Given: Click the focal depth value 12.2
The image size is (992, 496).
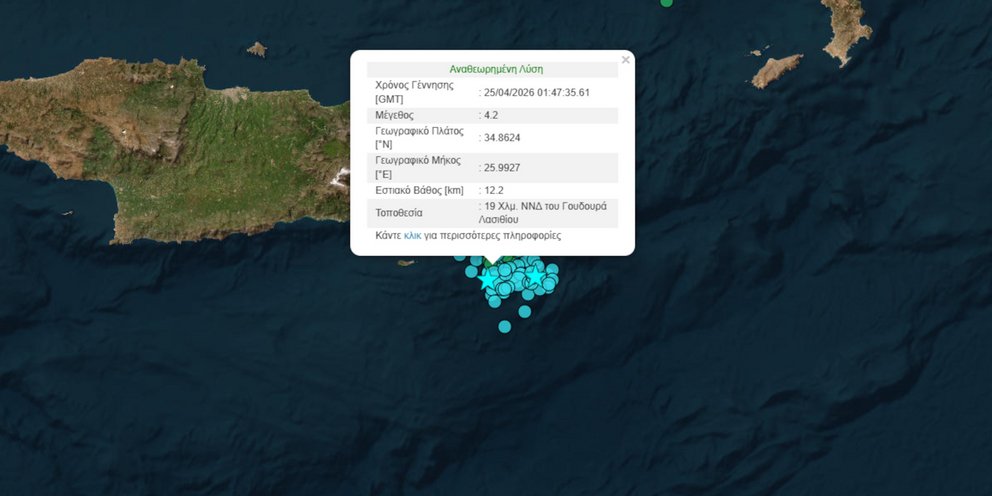Looking at the screenshot, I should click(492, 190).
